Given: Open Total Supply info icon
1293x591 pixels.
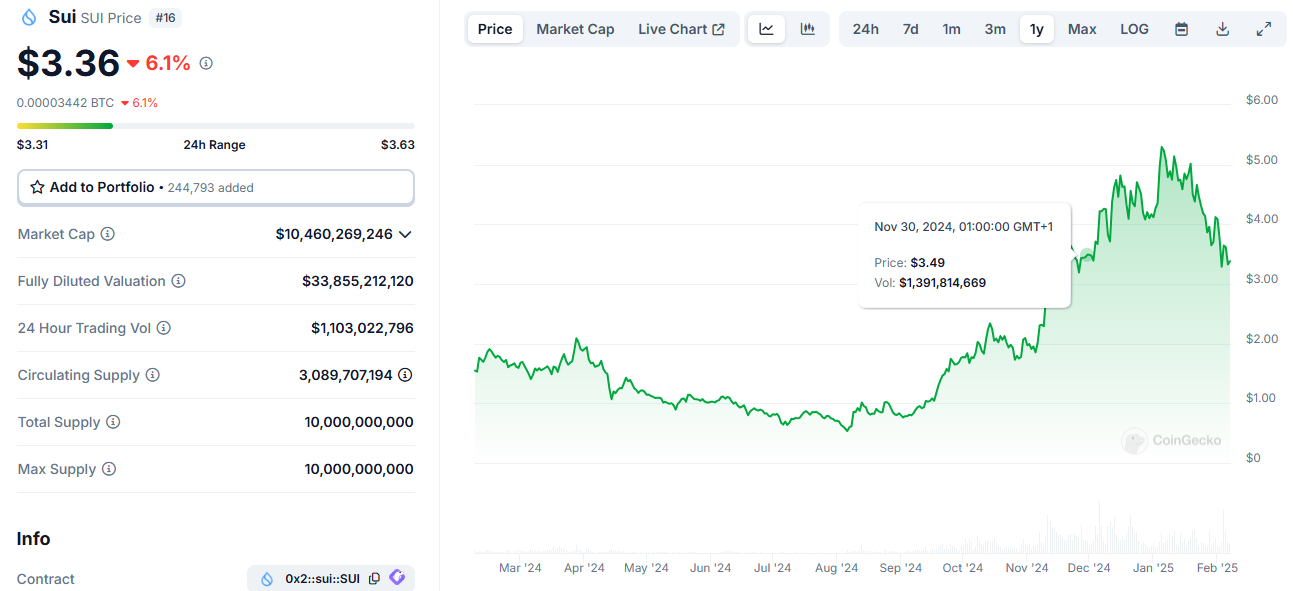Looking at the screenshot, I should (x=113, y=422).
